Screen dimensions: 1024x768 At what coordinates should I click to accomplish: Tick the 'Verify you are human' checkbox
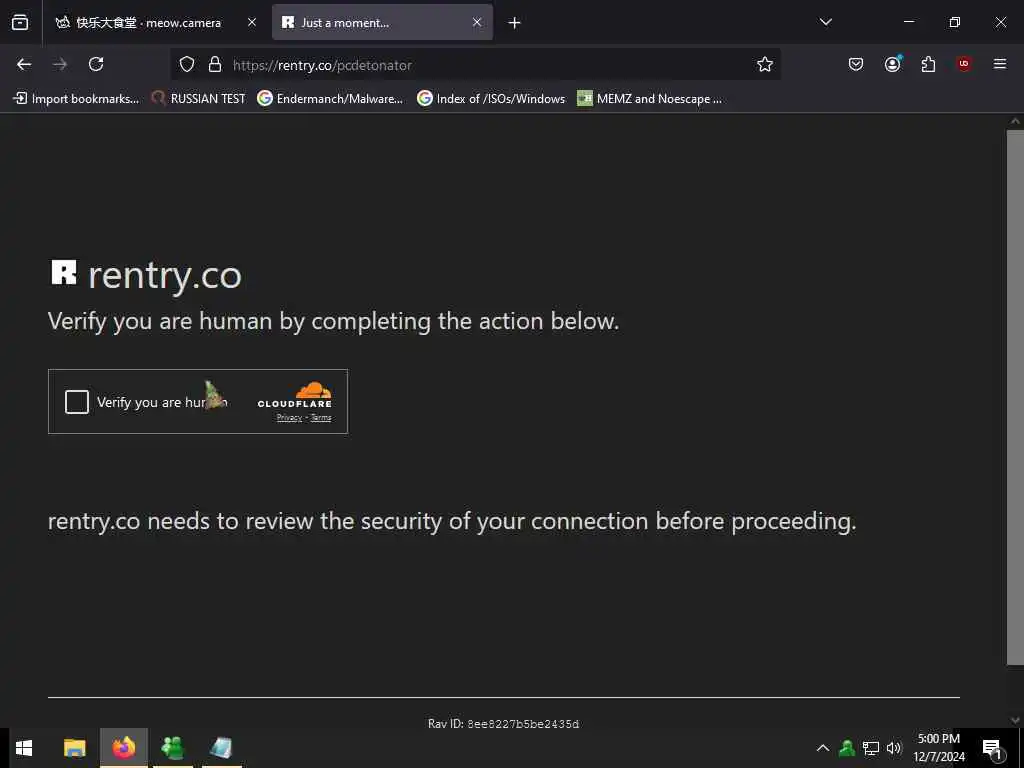pos(77,402)
